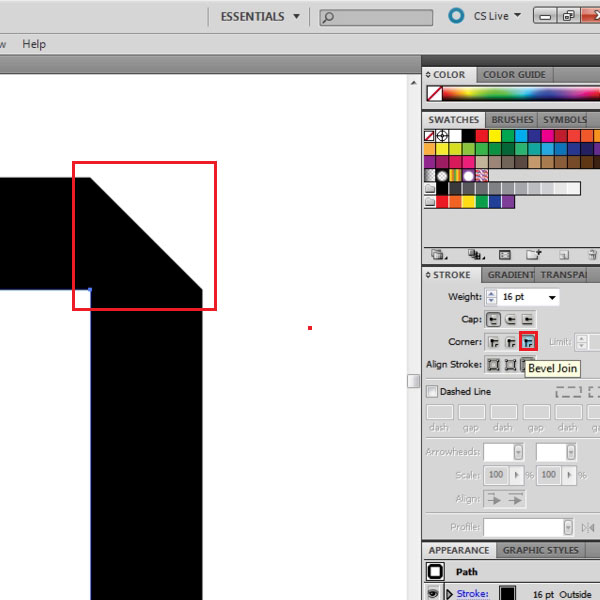Pick a color from the Color spectrum bar
The height and width of the screenshot is (600, 600).
521,94
